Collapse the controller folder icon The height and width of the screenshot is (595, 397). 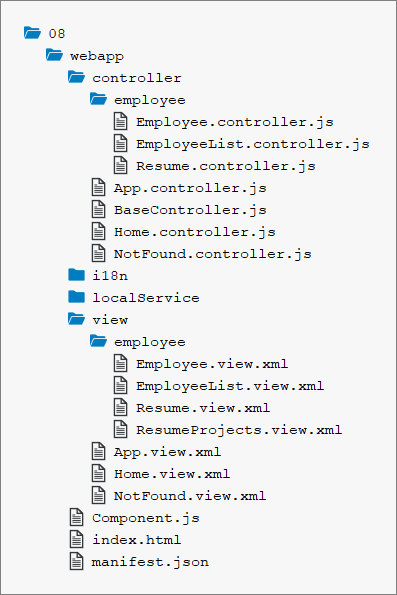76,77
